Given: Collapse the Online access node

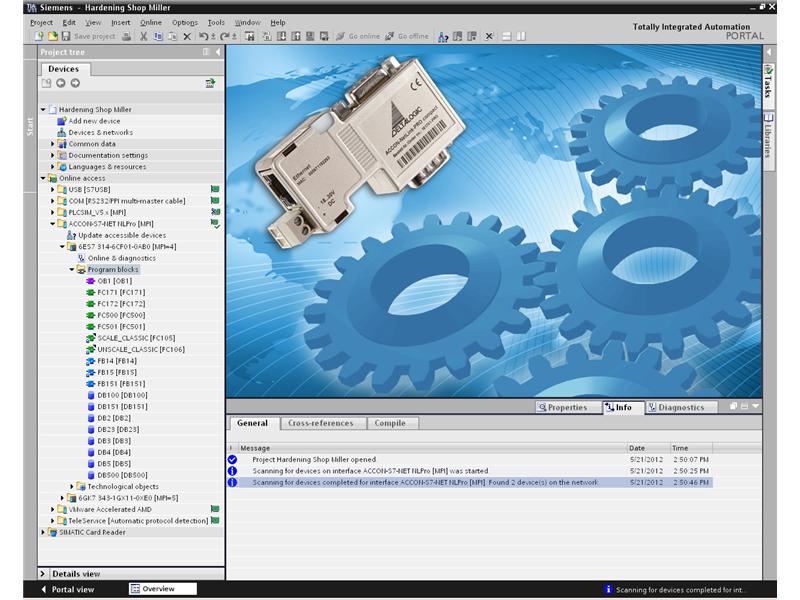Looking at the screenshot, I should 43,178.
